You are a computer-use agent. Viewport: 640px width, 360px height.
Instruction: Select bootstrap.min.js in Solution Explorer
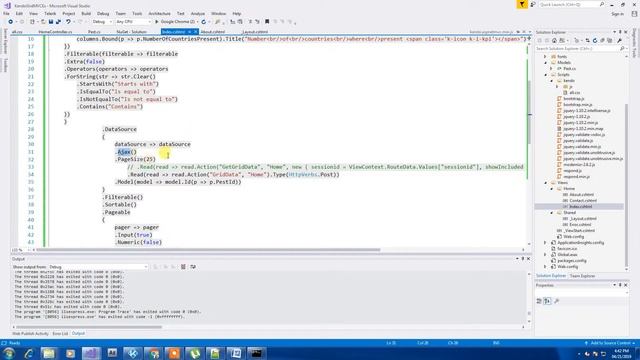[577, 105]
